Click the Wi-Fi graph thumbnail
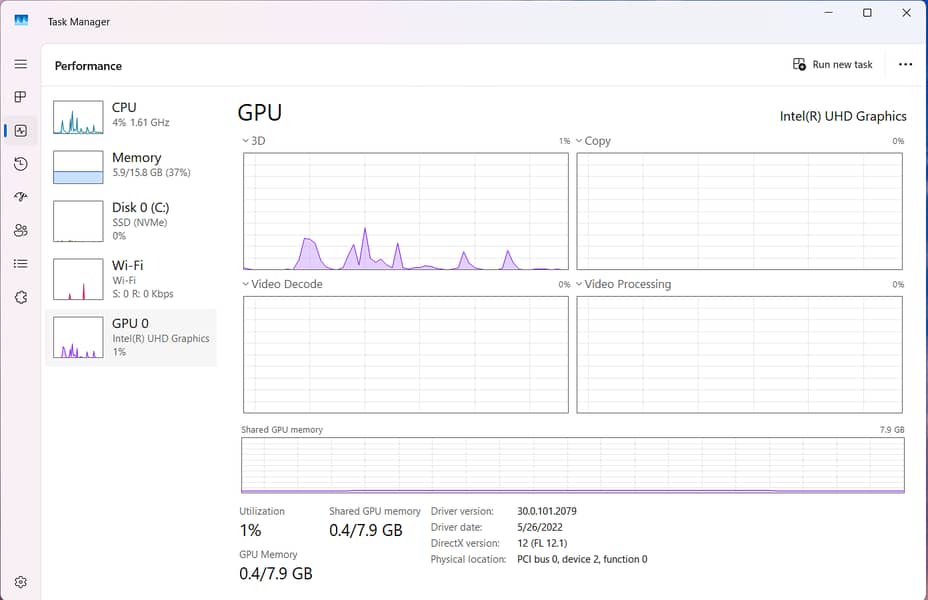This screenshot has height=600, width=928. (x=78, y=280)
